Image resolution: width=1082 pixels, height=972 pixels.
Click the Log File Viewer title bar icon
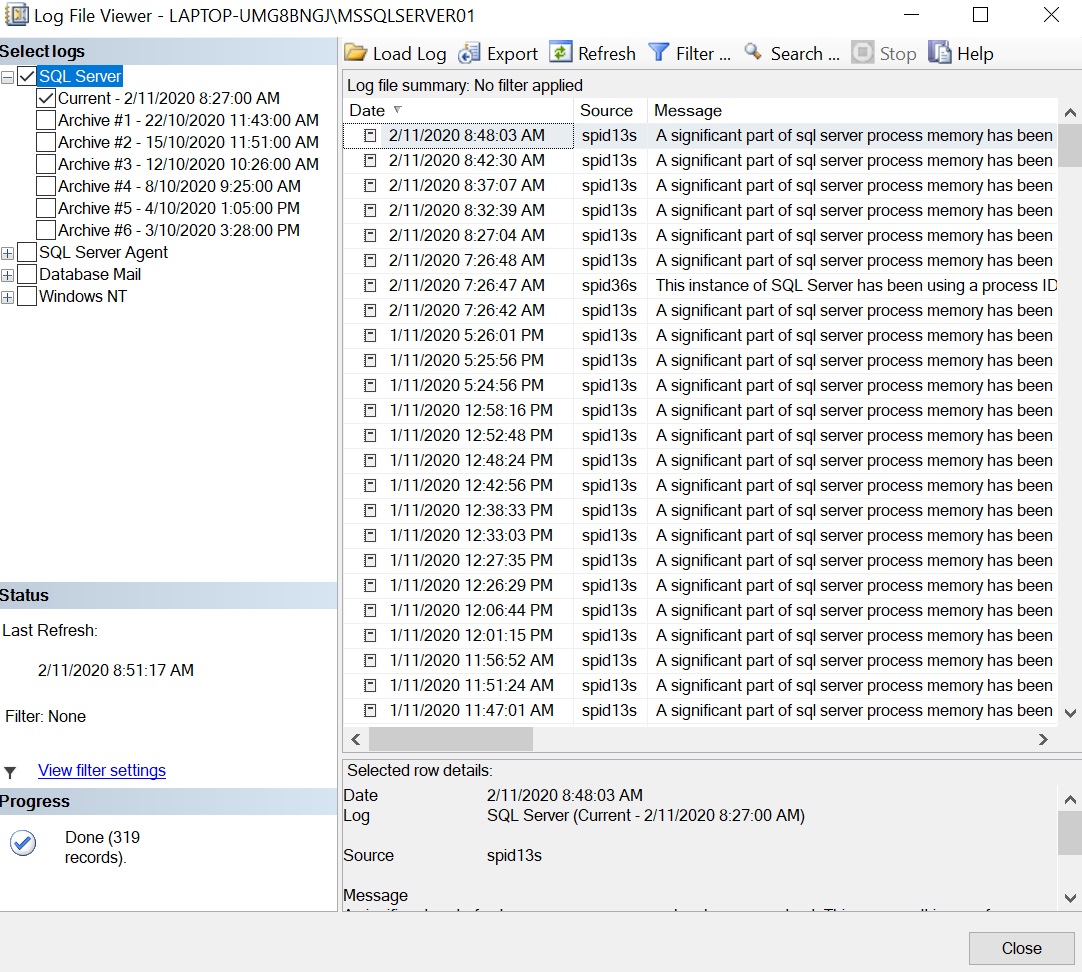pos(17,14)
